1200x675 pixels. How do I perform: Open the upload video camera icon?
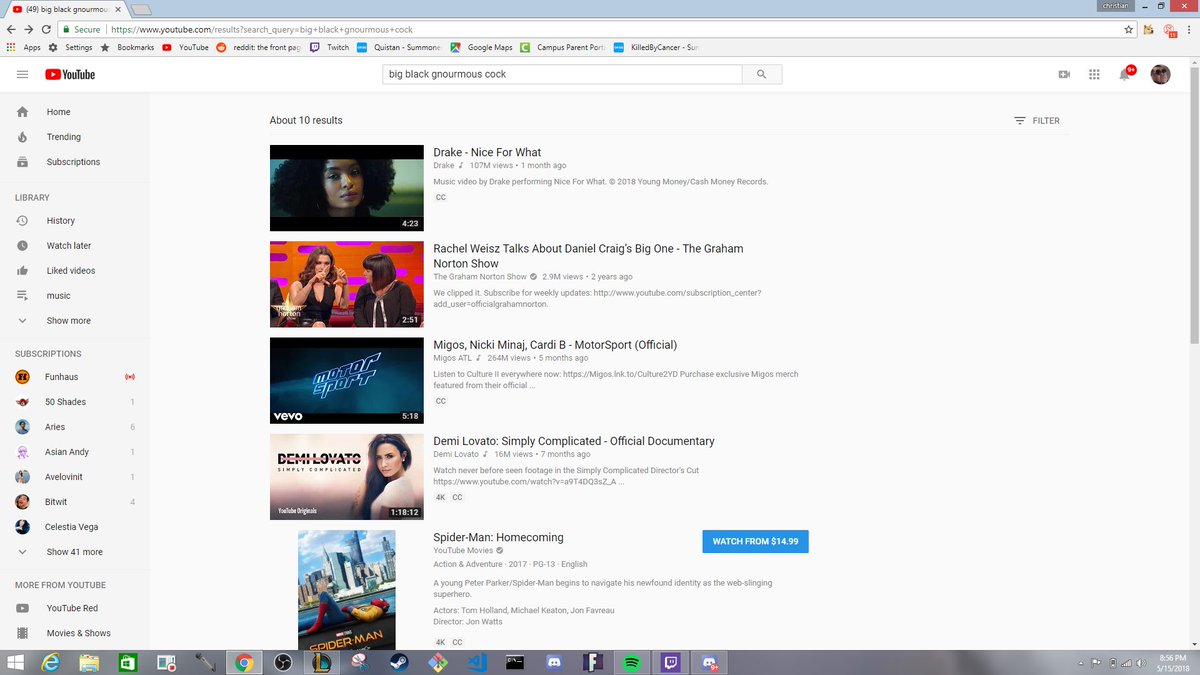1064,74
